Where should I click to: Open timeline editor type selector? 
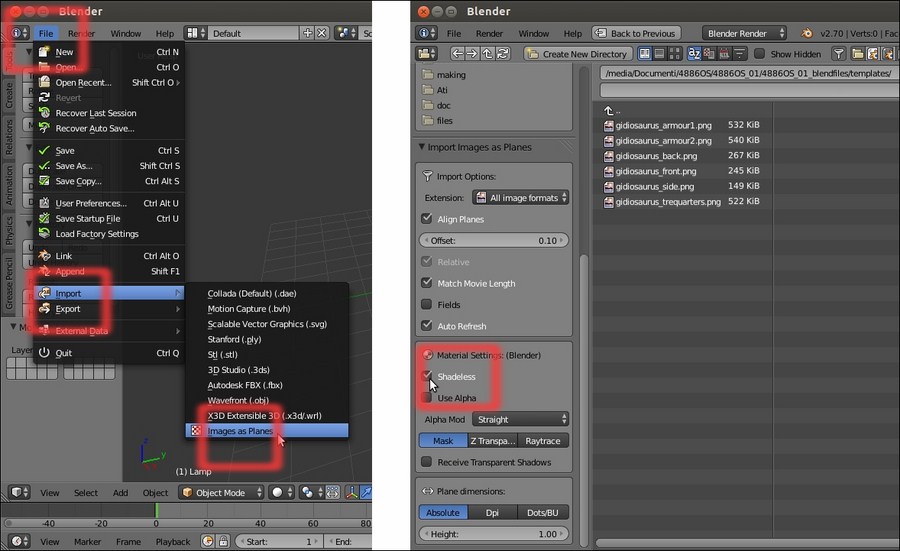19,541
